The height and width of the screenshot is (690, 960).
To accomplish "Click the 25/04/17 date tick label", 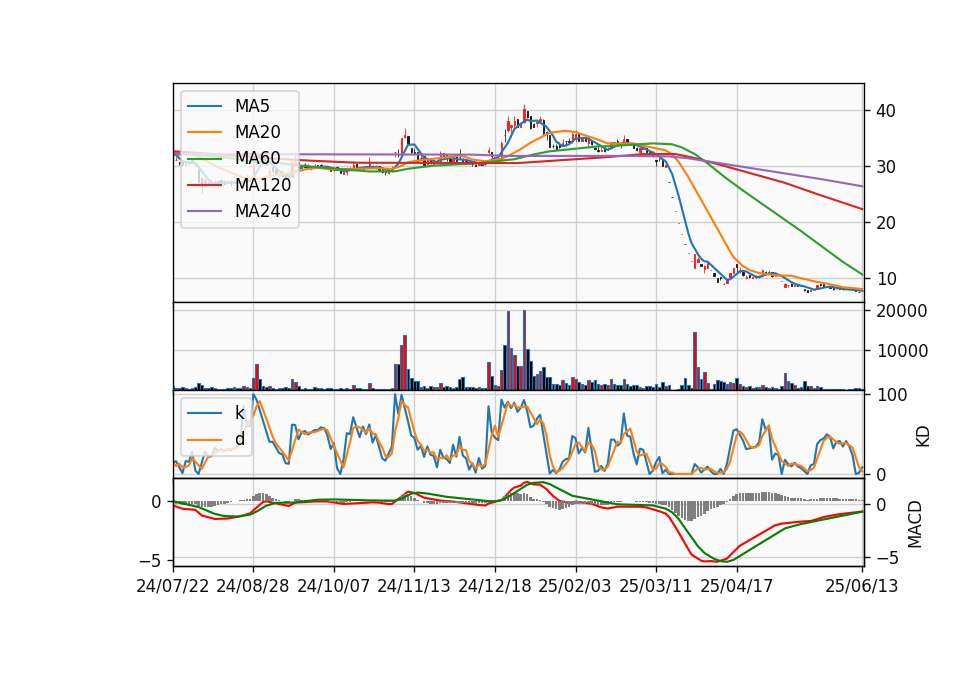I will (x=737, y=586).
